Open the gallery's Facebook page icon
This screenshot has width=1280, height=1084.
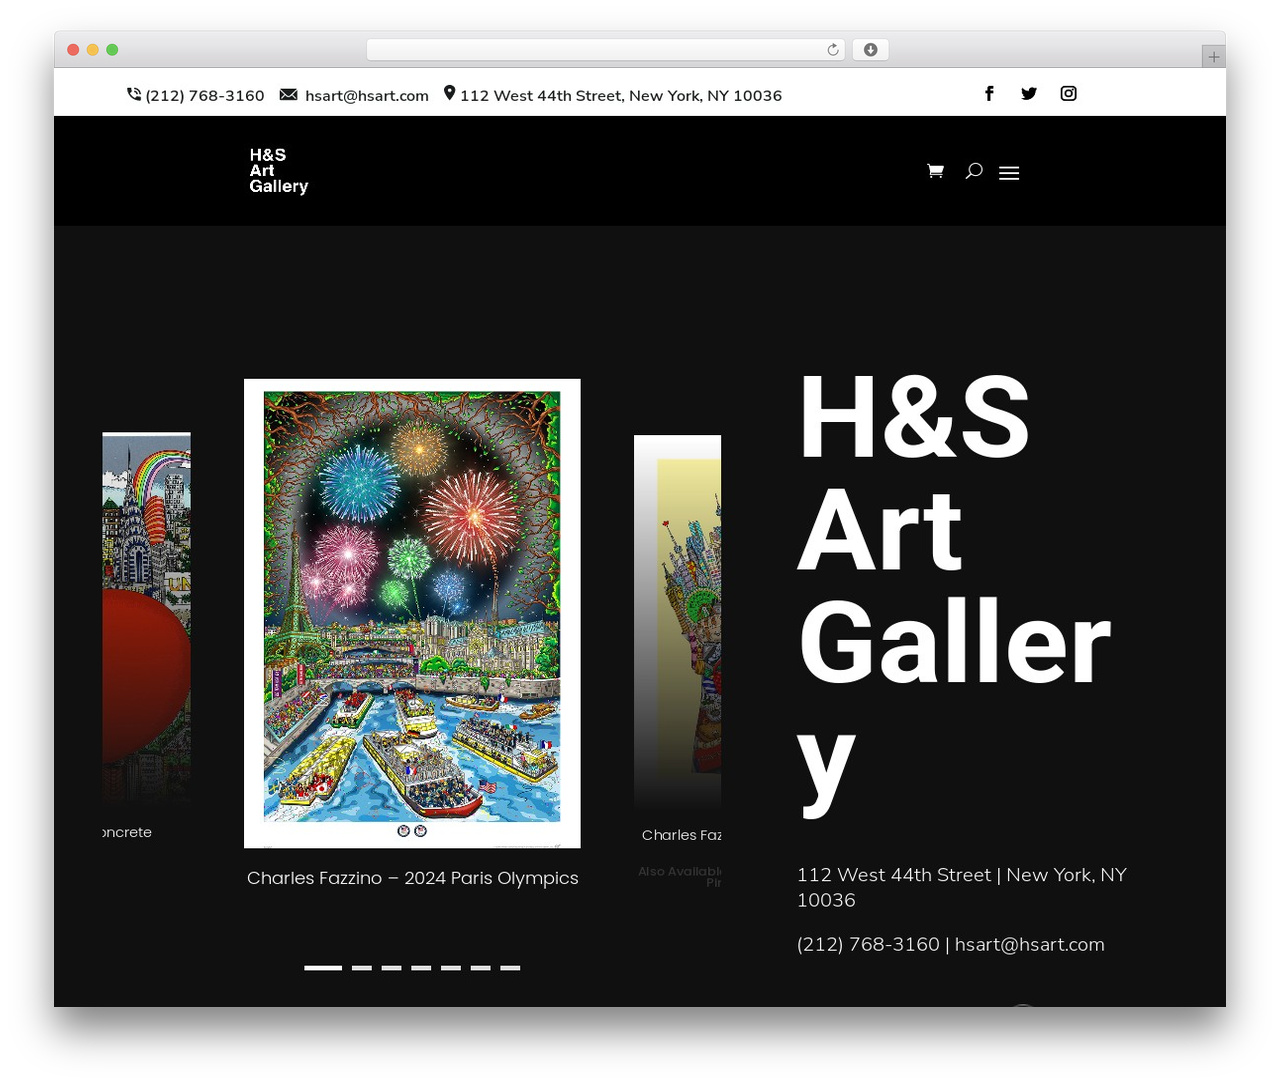(989, 93)
